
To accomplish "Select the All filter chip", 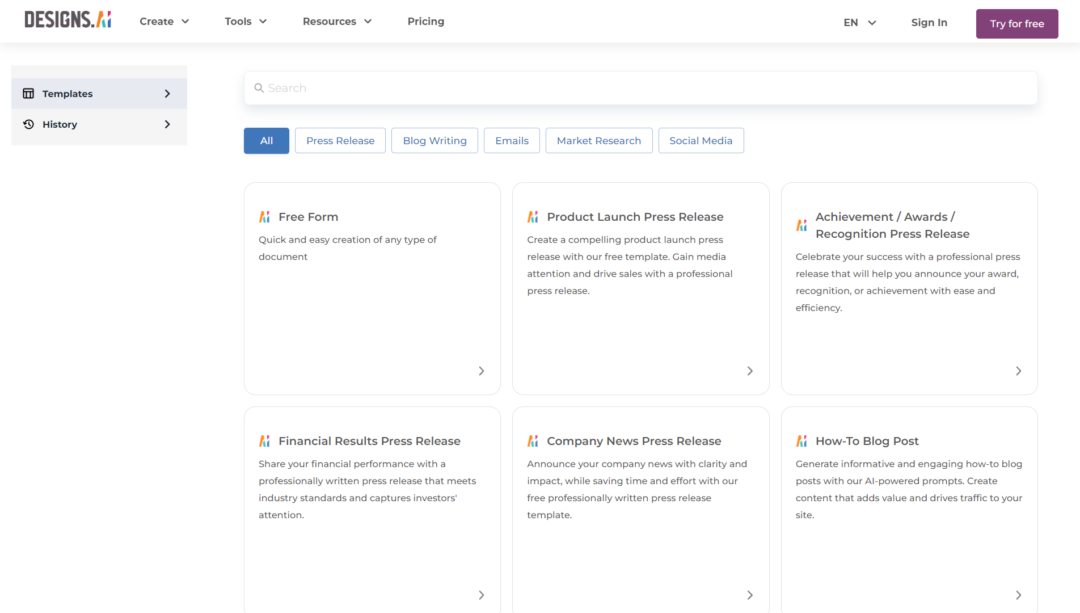I will (x=265, y=140).
